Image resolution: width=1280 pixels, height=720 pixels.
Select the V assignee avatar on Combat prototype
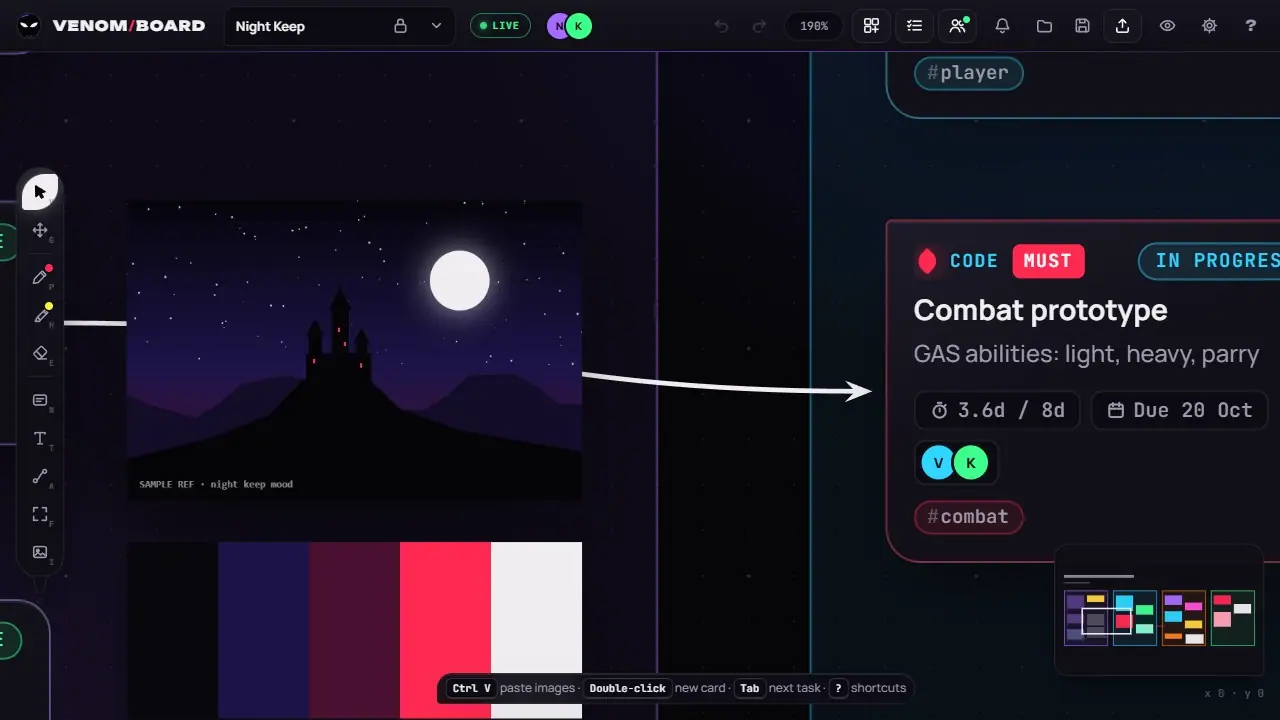(938, 462)
